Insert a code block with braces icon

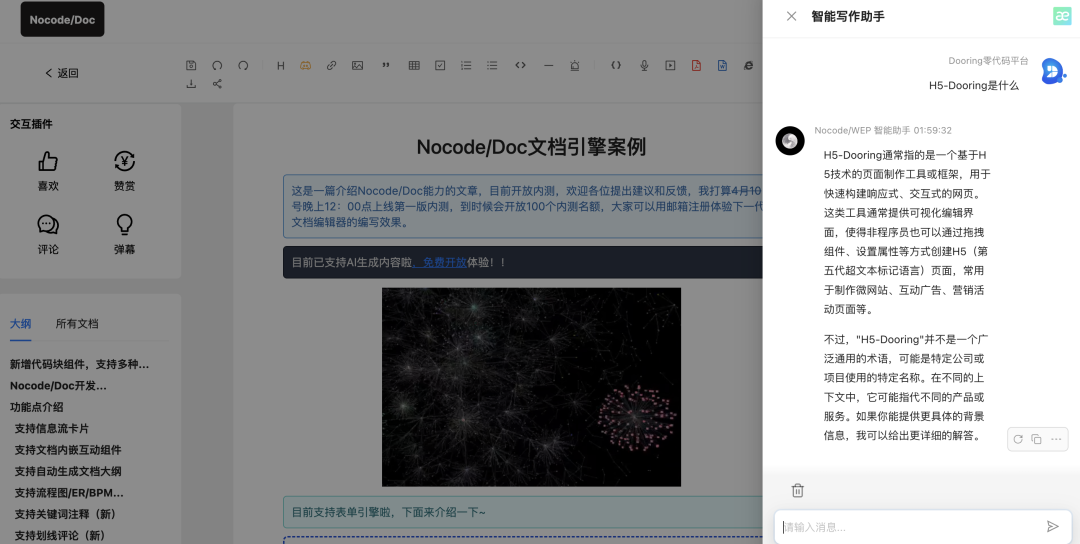click(616, 65)
